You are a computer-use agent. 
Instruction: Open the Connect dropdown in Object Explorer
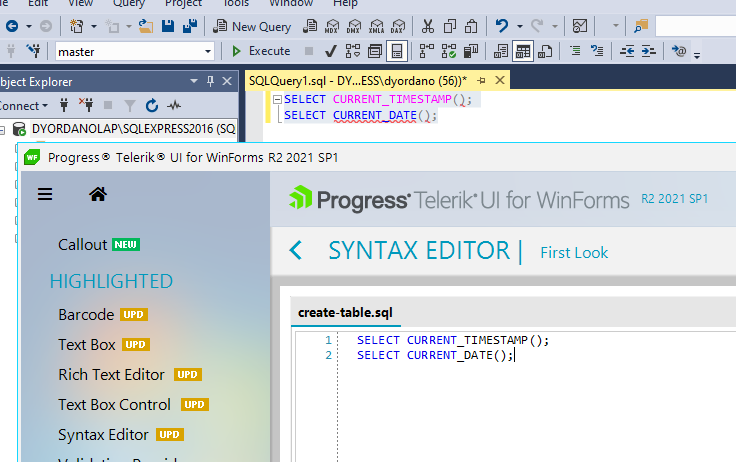point(23,106)
